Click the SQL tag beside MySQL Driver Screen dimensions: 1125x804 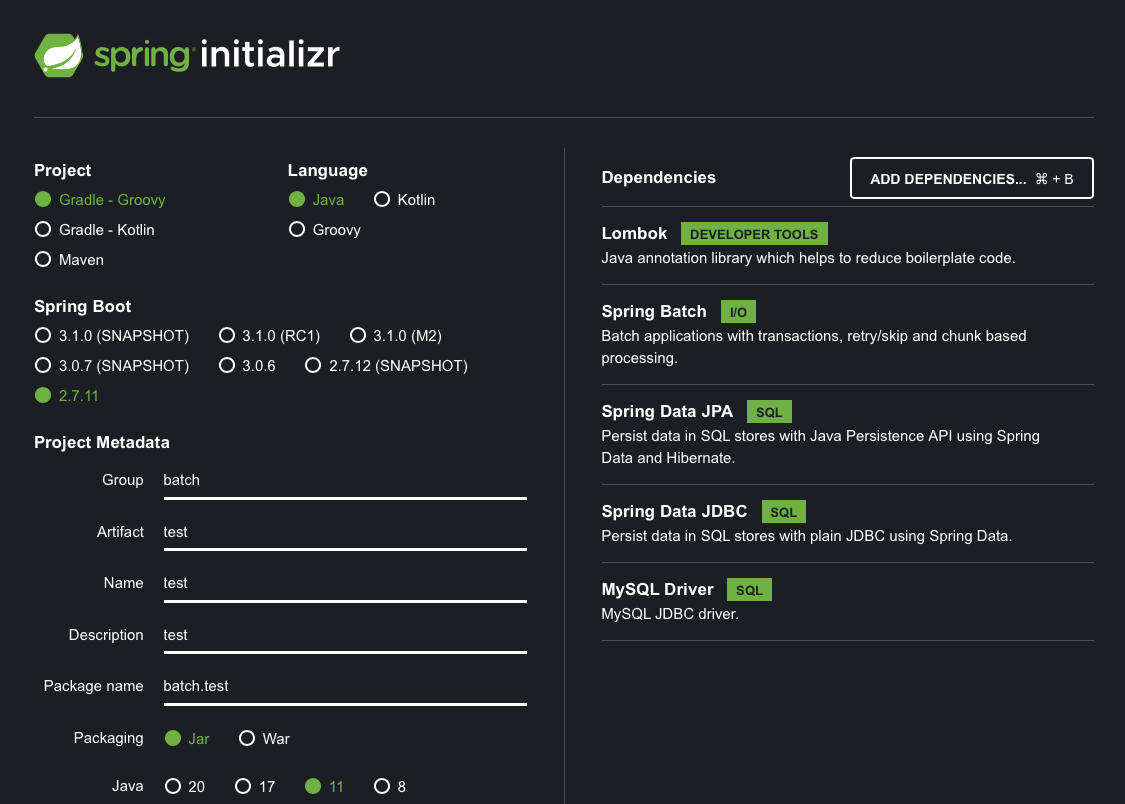point(749,590)
